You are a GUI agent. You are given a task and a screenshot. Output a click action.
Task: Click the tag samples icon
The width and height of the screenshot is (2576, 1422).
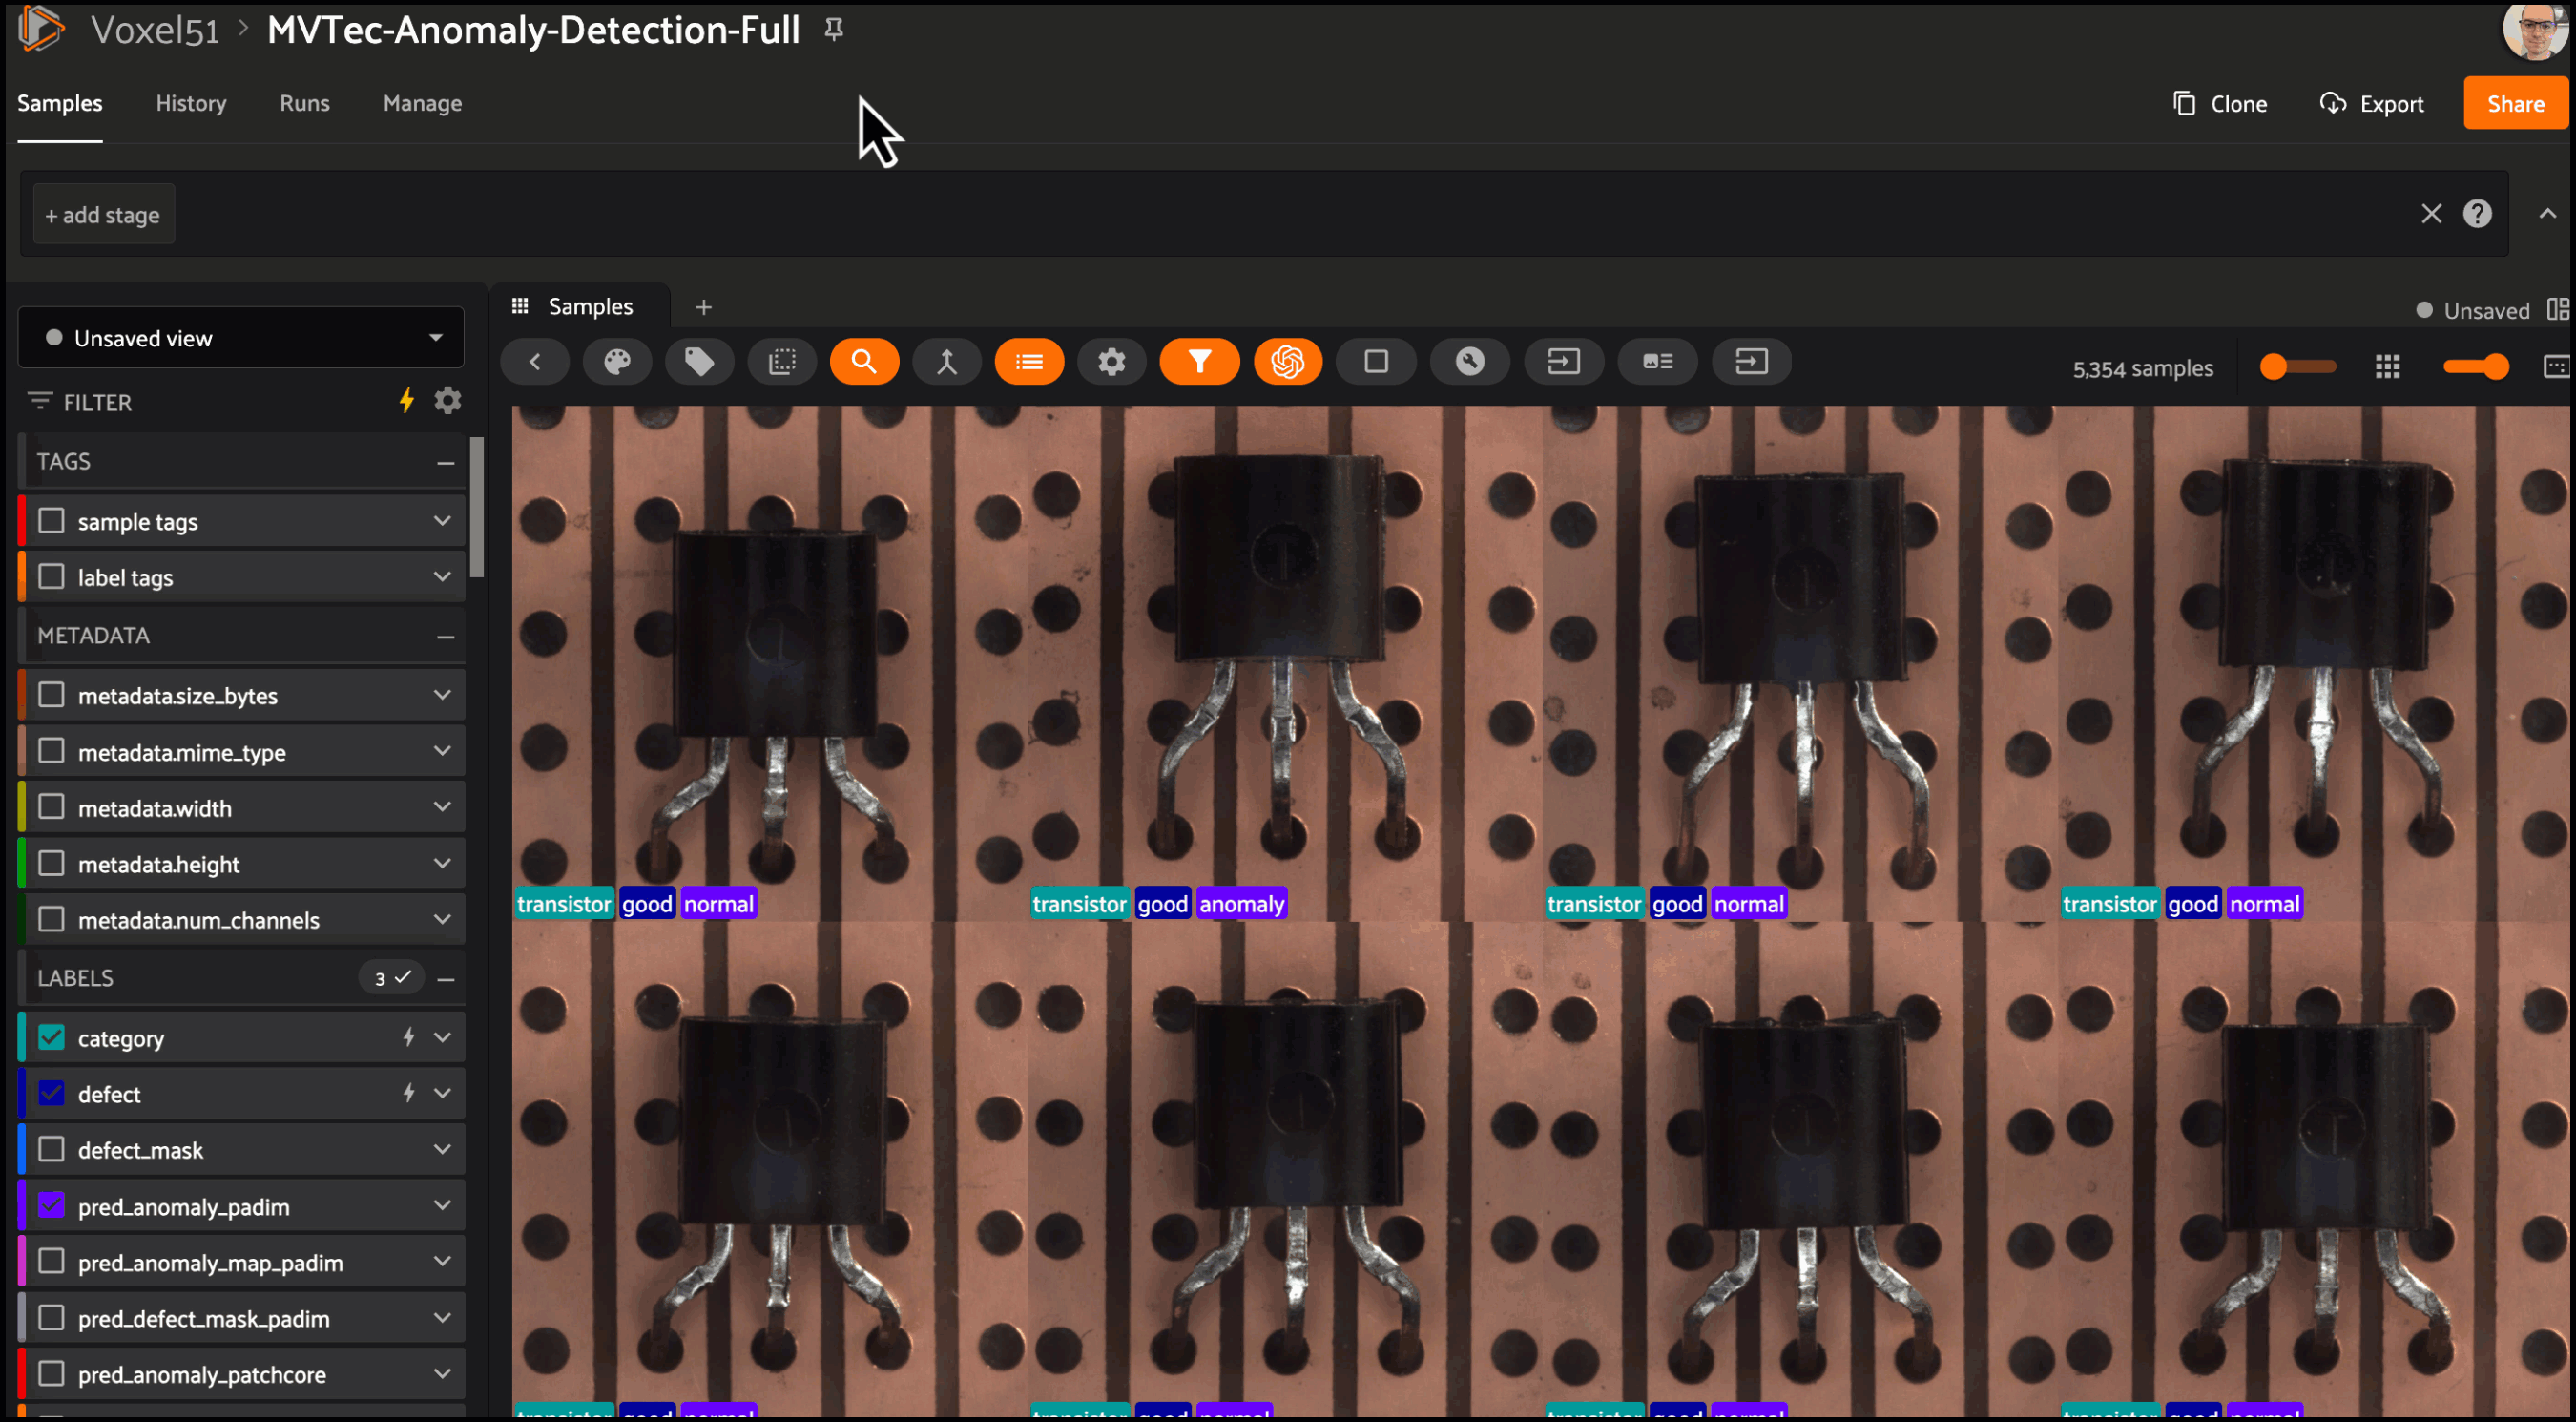(x=699, y=362)
